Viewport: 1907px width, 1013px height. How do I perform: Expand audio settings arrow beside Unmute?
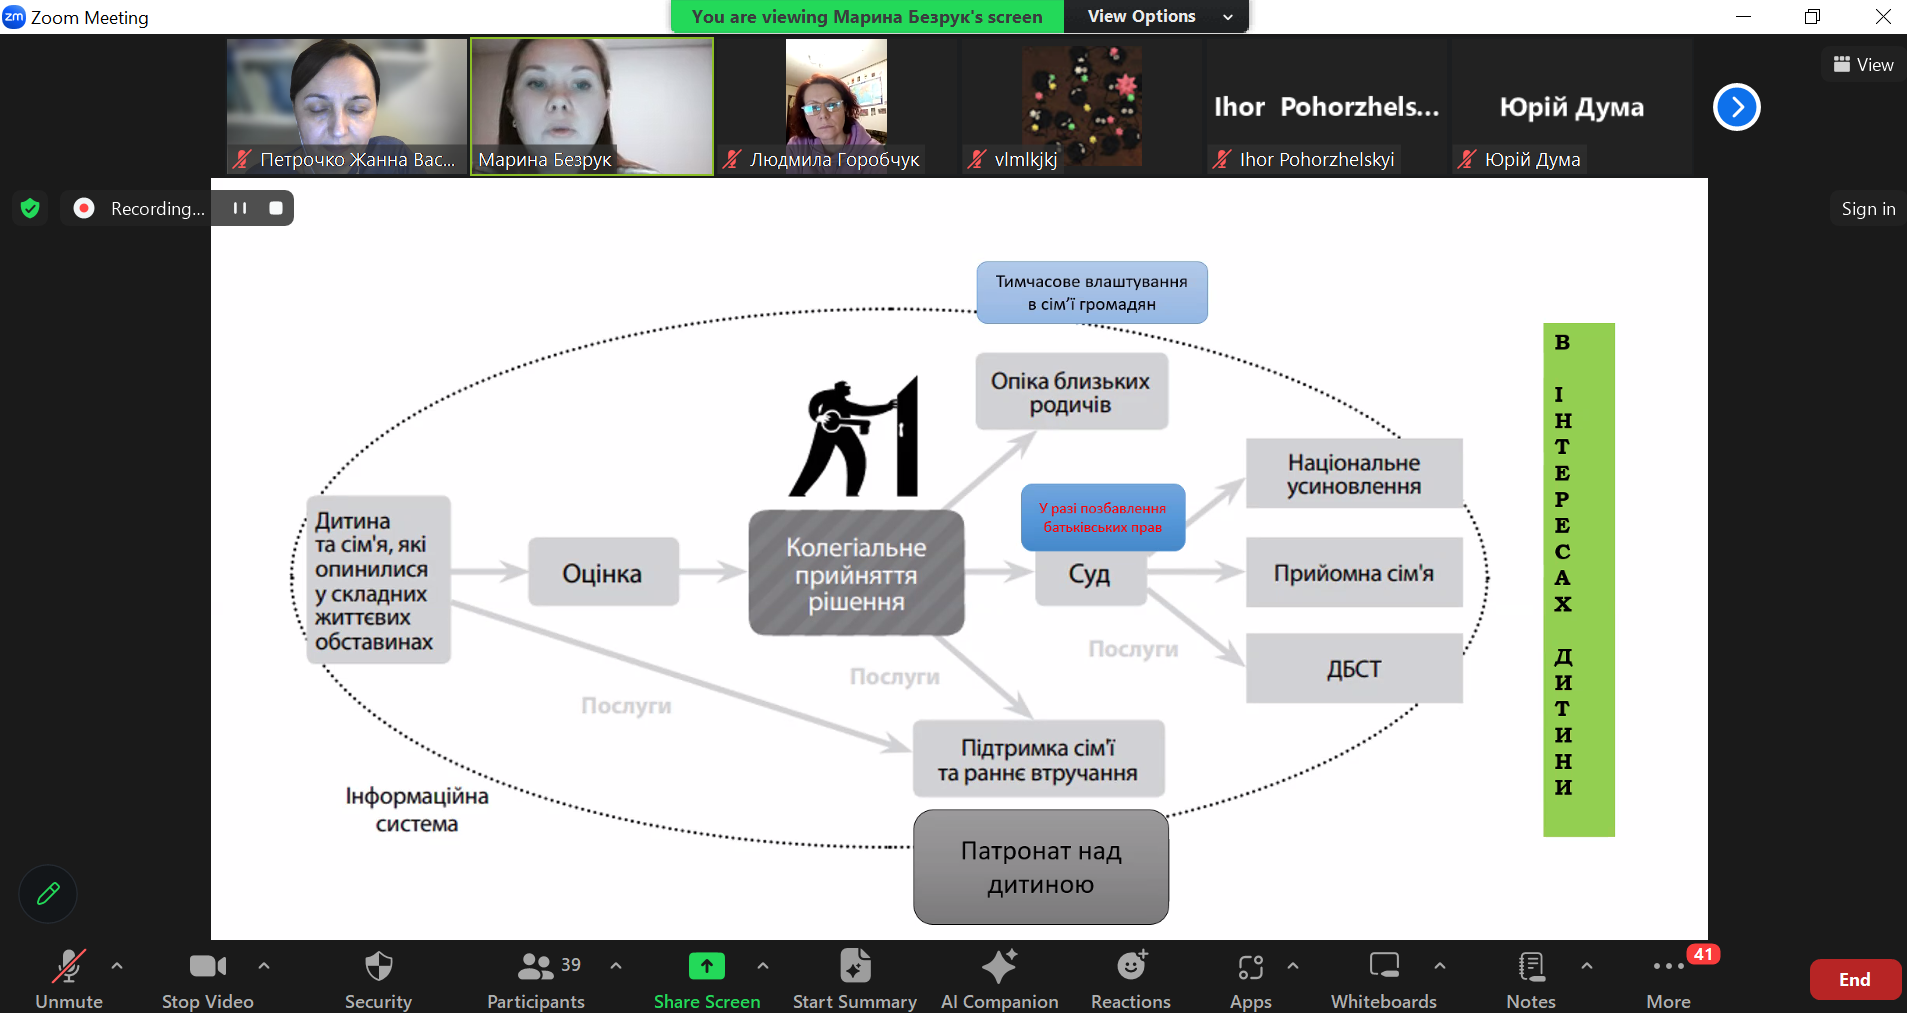pyautogui.click(x=117, y=966)
